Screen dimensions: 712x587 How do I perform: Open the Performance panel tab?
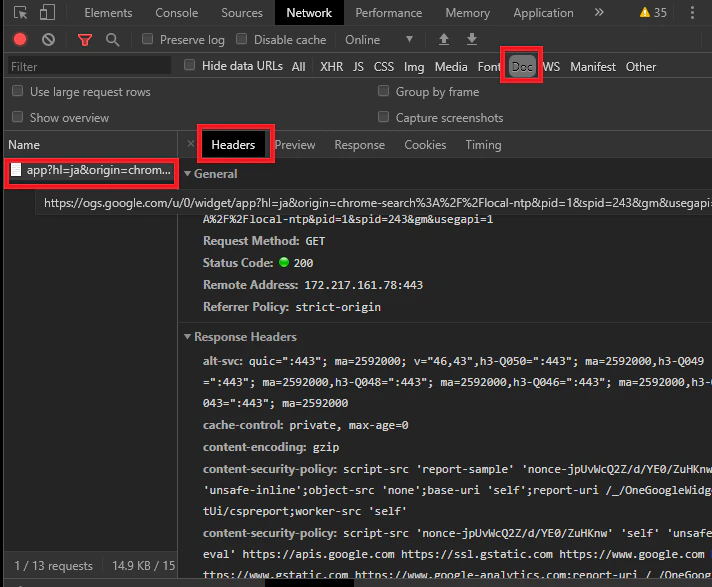pos(388,13)
